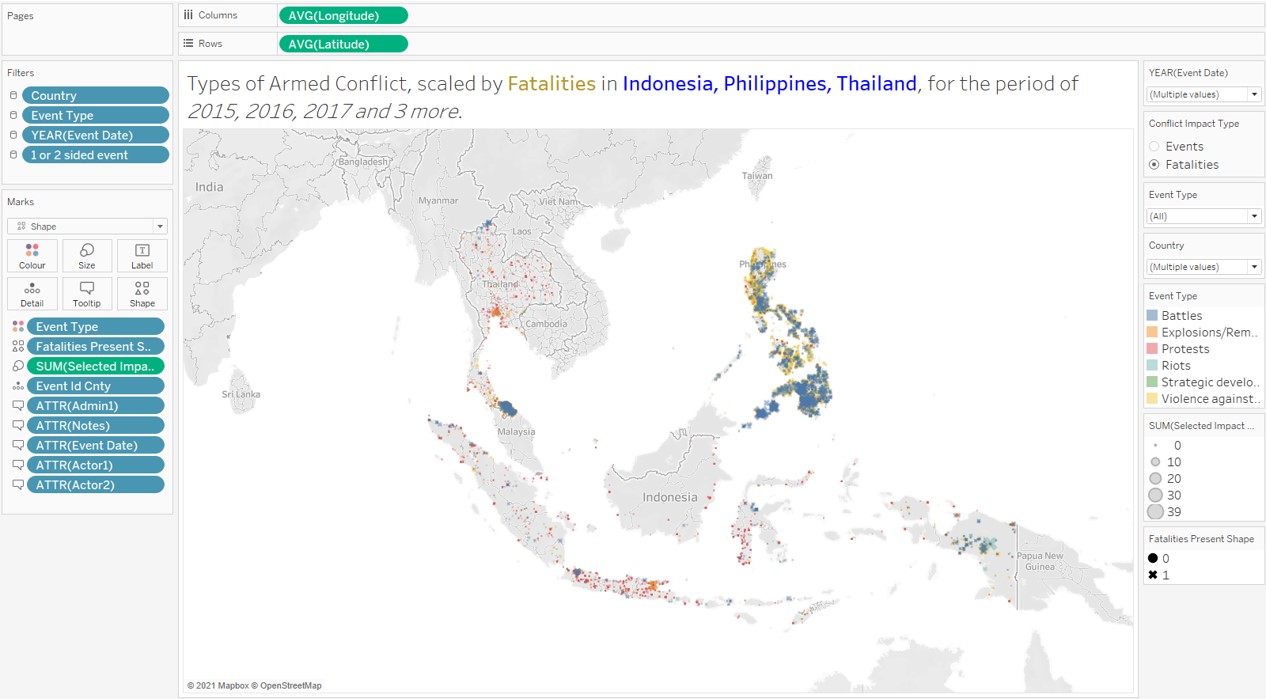The width and height of the screenshot is (1266, 699).
Task: Open the Shape property on the Marks card
Action: pos(141,293)
